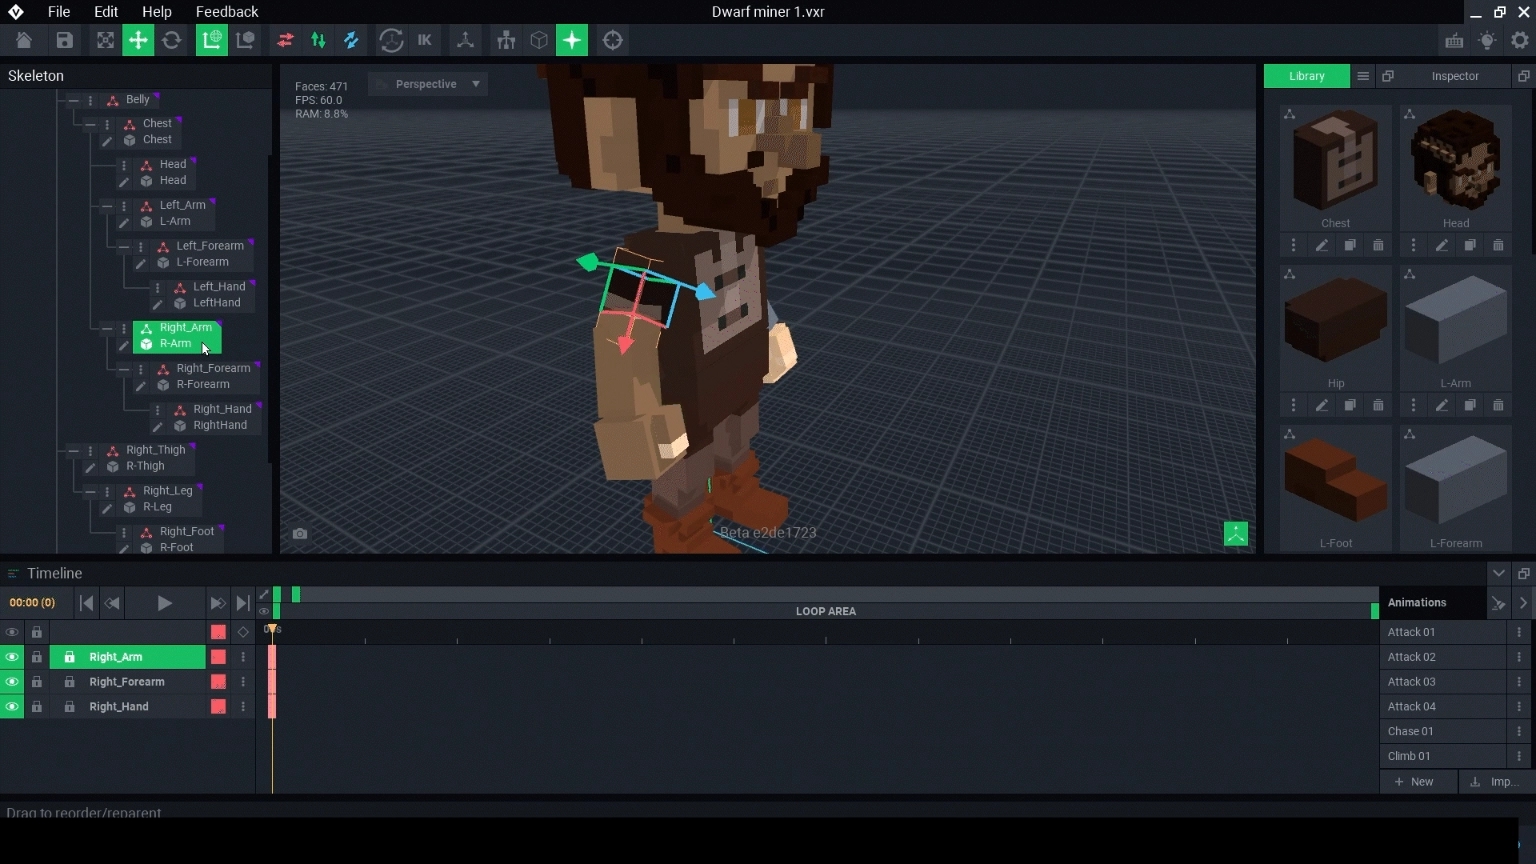Hide the Right_Forearm timeline track
The width and height of the screenshot is (1536, 864).
[12, 682]
